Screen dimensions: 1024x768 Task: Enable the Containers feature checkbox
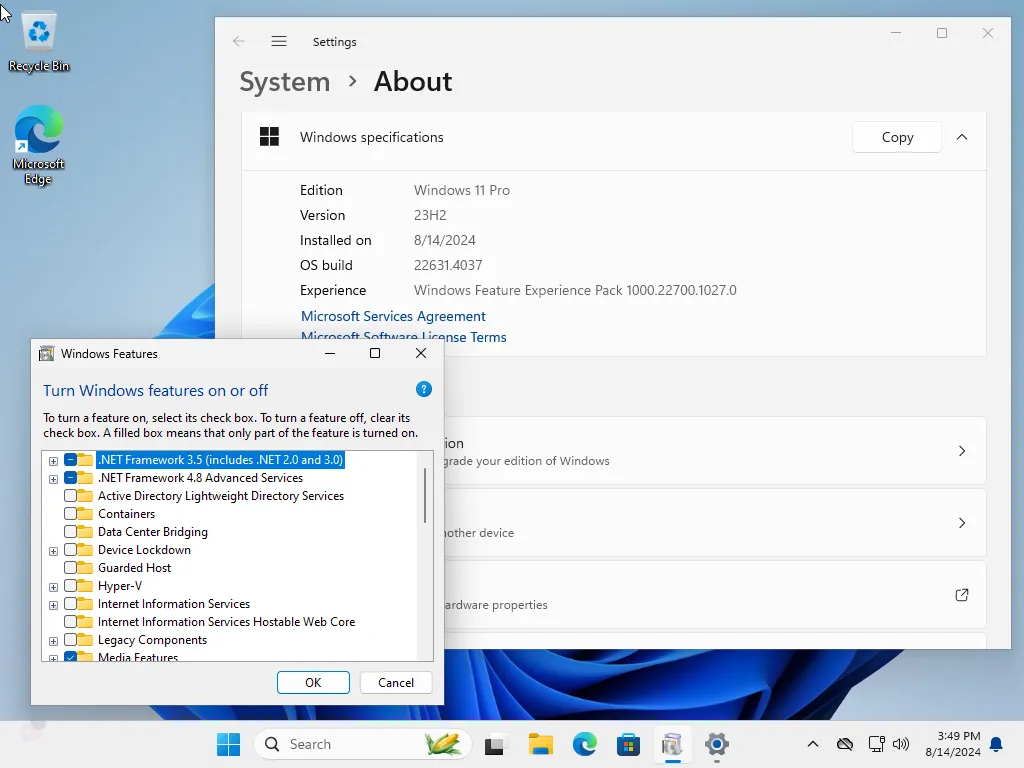pyautogui.click(x=71, y=514)
